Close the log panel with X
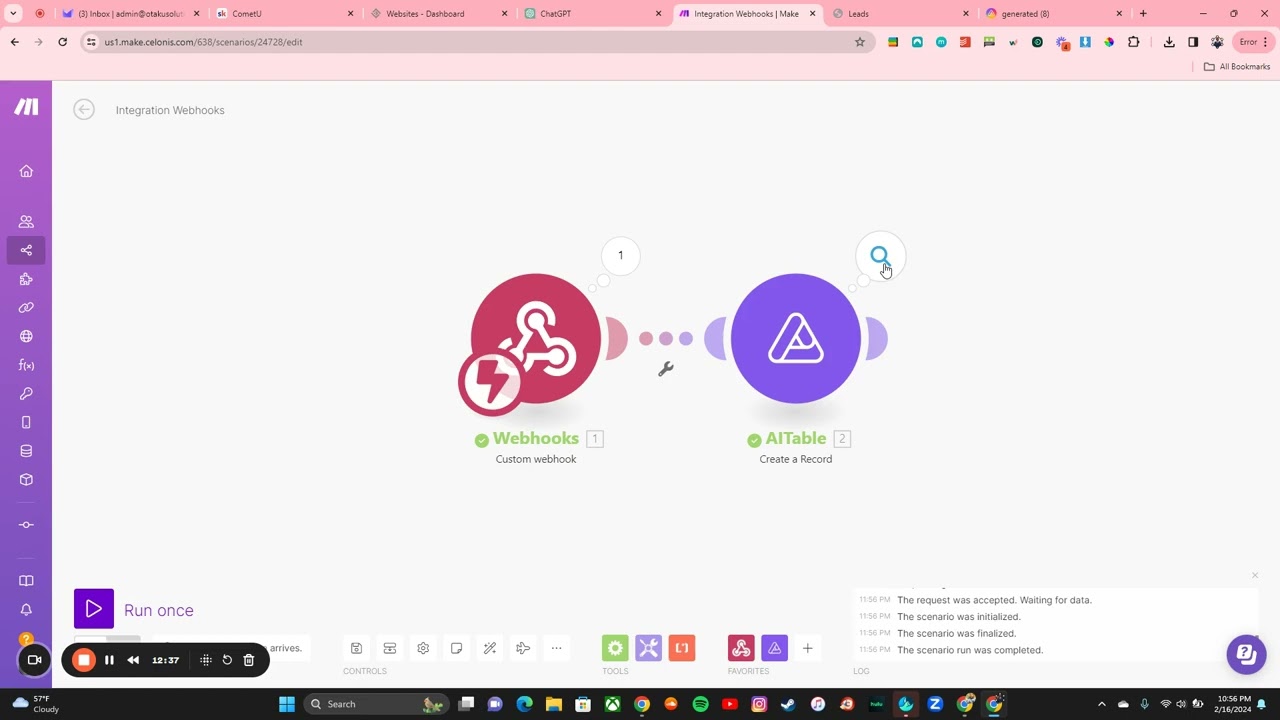The height and width of the screenshot is (720, 1280). pos(1255,575)
